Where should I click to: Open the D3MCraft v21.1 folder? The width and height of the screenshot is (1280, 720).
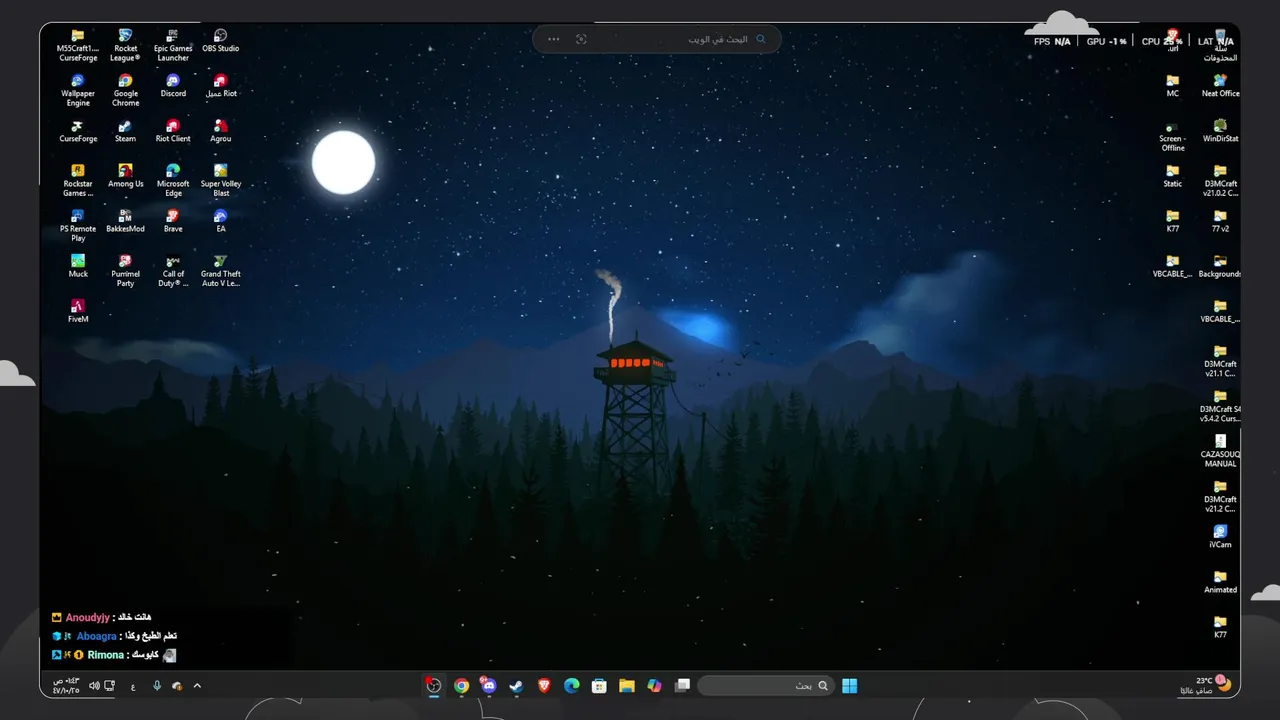[1220, 361]
